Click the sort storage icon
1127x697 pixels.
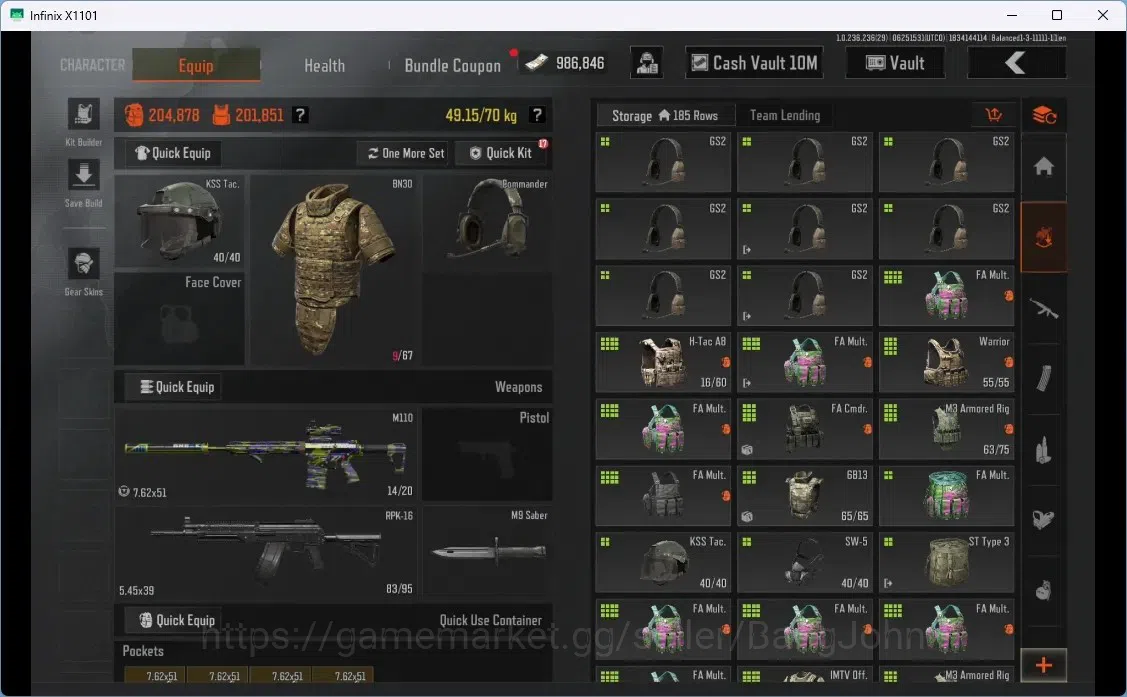click(x=994, y=115)
